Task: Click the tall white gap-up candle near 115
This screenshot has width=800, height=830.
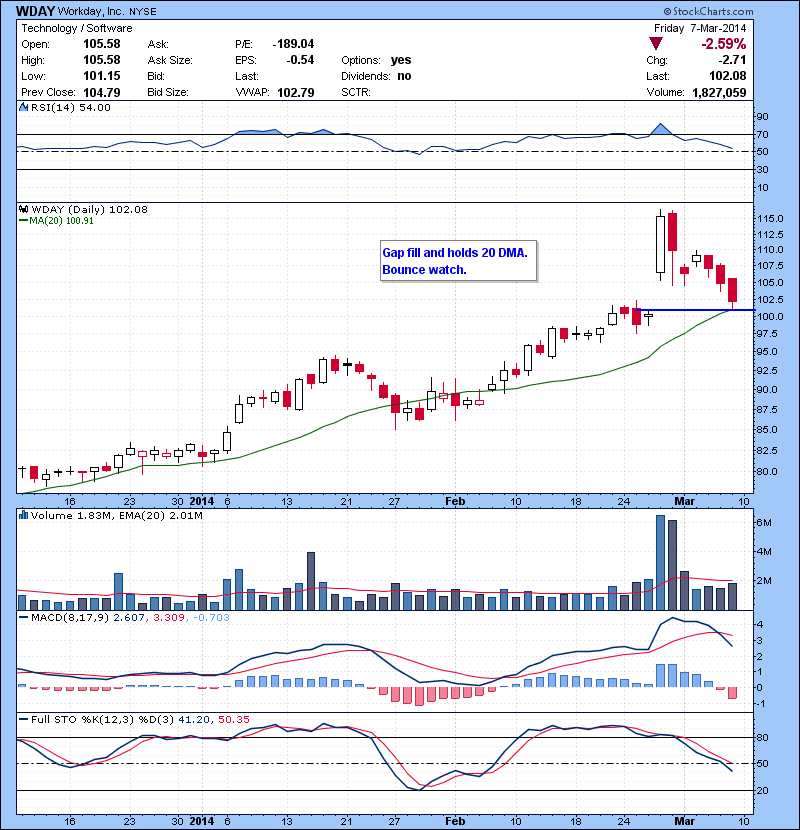Action: pyautogui.click(x=660, y=244)
